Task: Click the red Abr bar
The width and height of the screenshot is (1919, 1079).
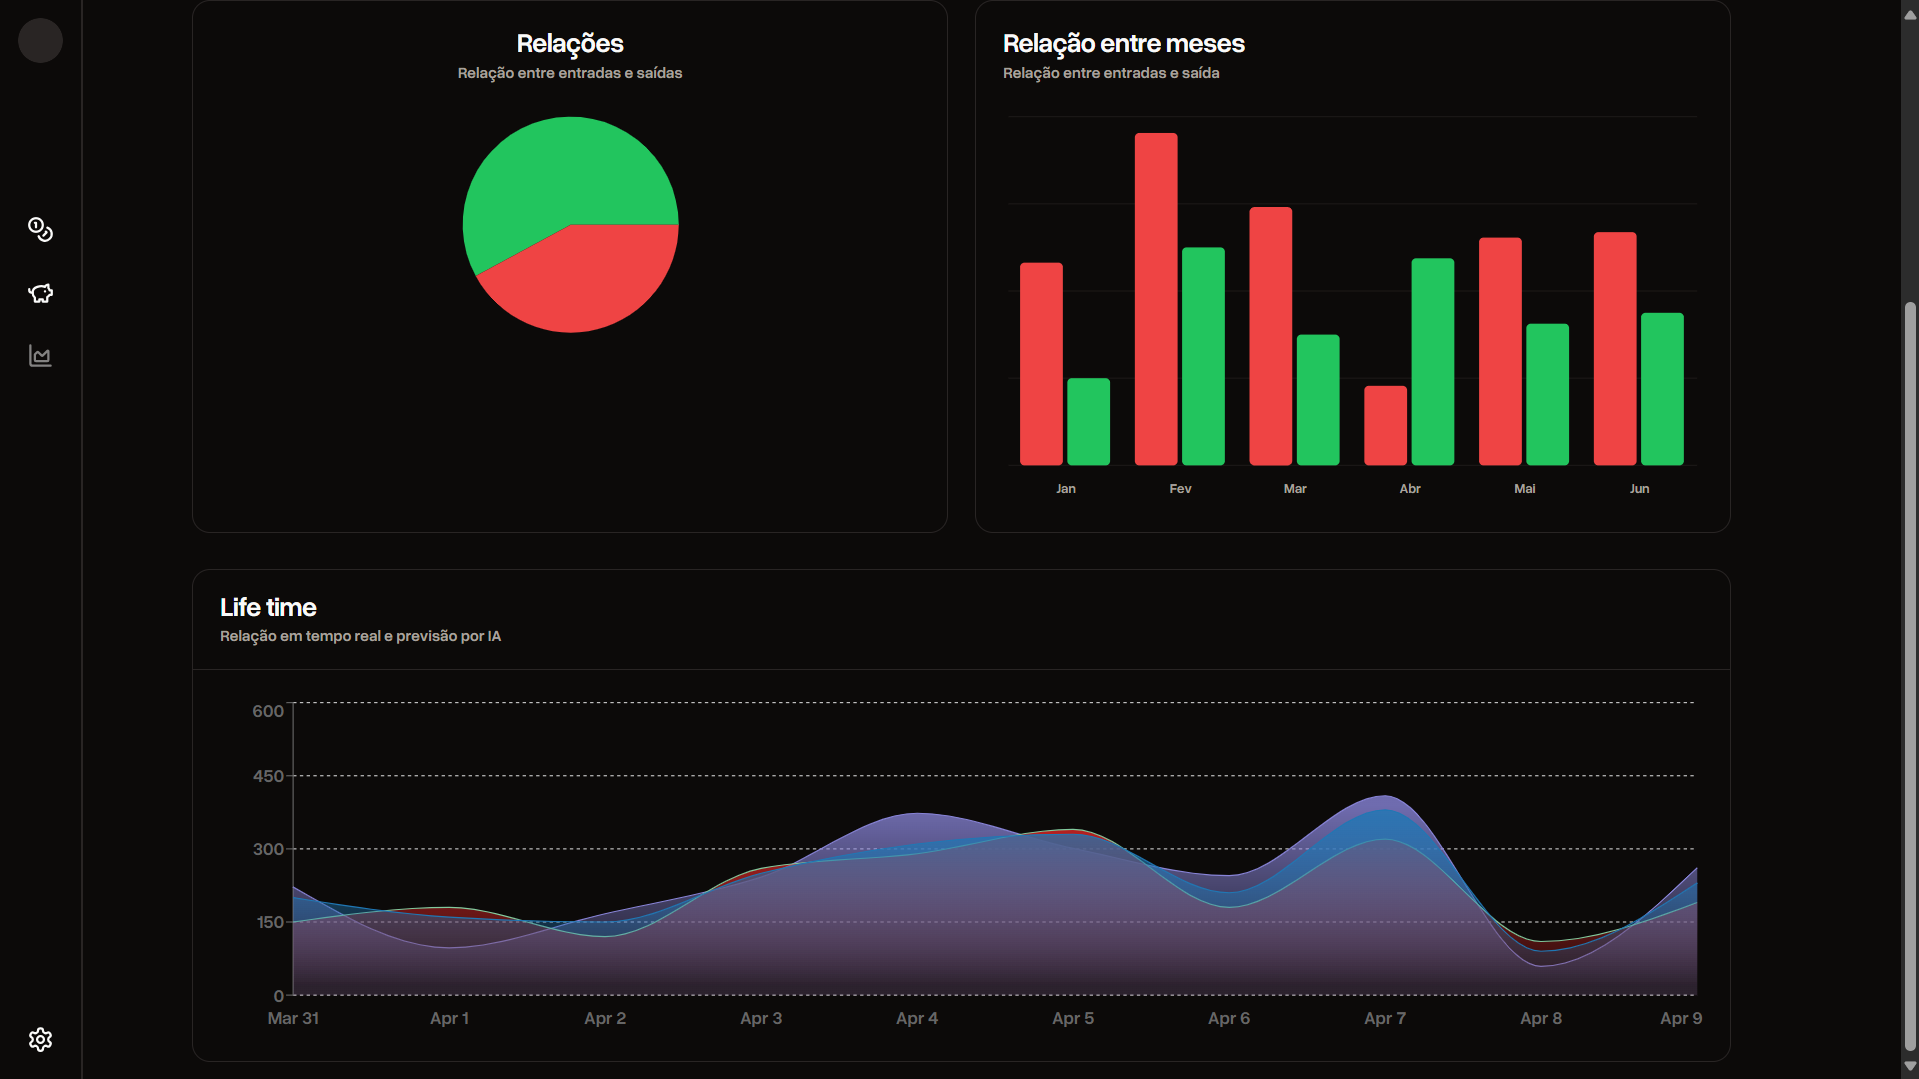Action: coord(1385,426)
